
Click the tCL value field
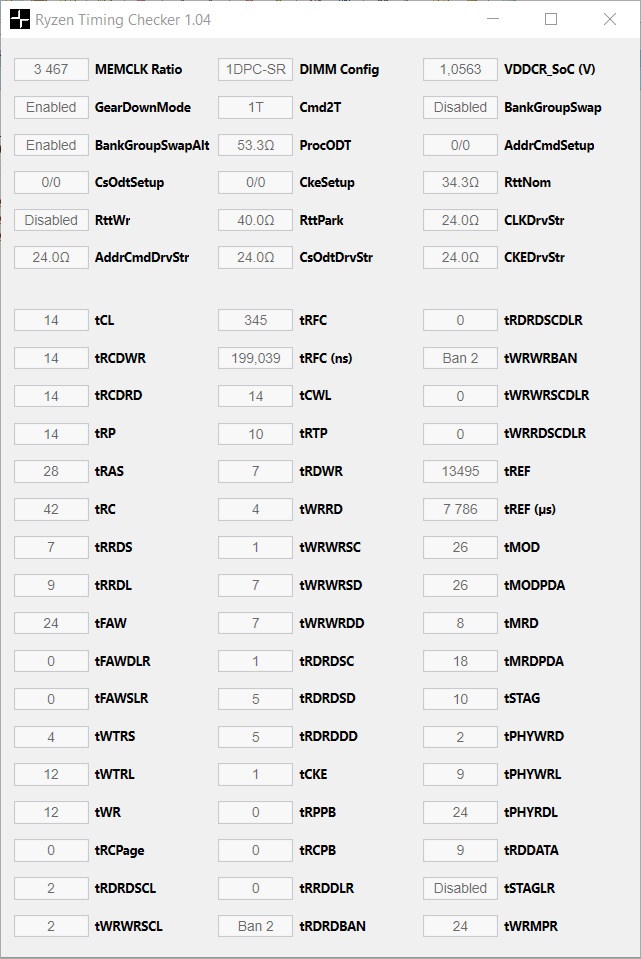click(51, 320)
